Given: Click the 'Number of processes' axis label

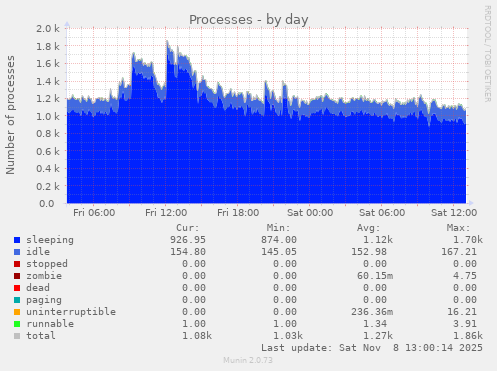Looking at the screenshot, I should pos(10,115).
